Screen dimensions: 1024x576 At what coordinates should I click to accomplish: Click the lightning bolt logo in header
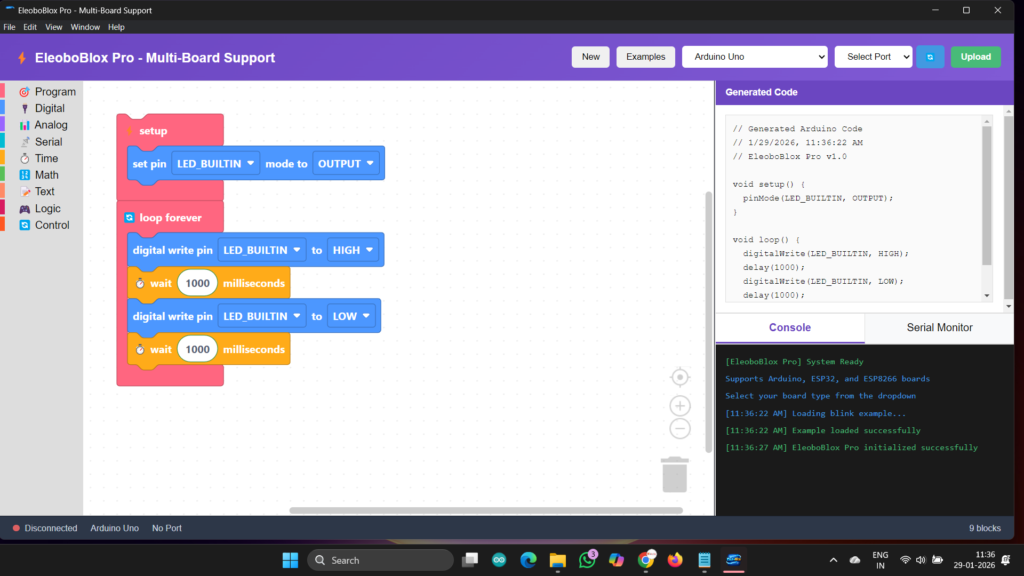pos(22,57)
